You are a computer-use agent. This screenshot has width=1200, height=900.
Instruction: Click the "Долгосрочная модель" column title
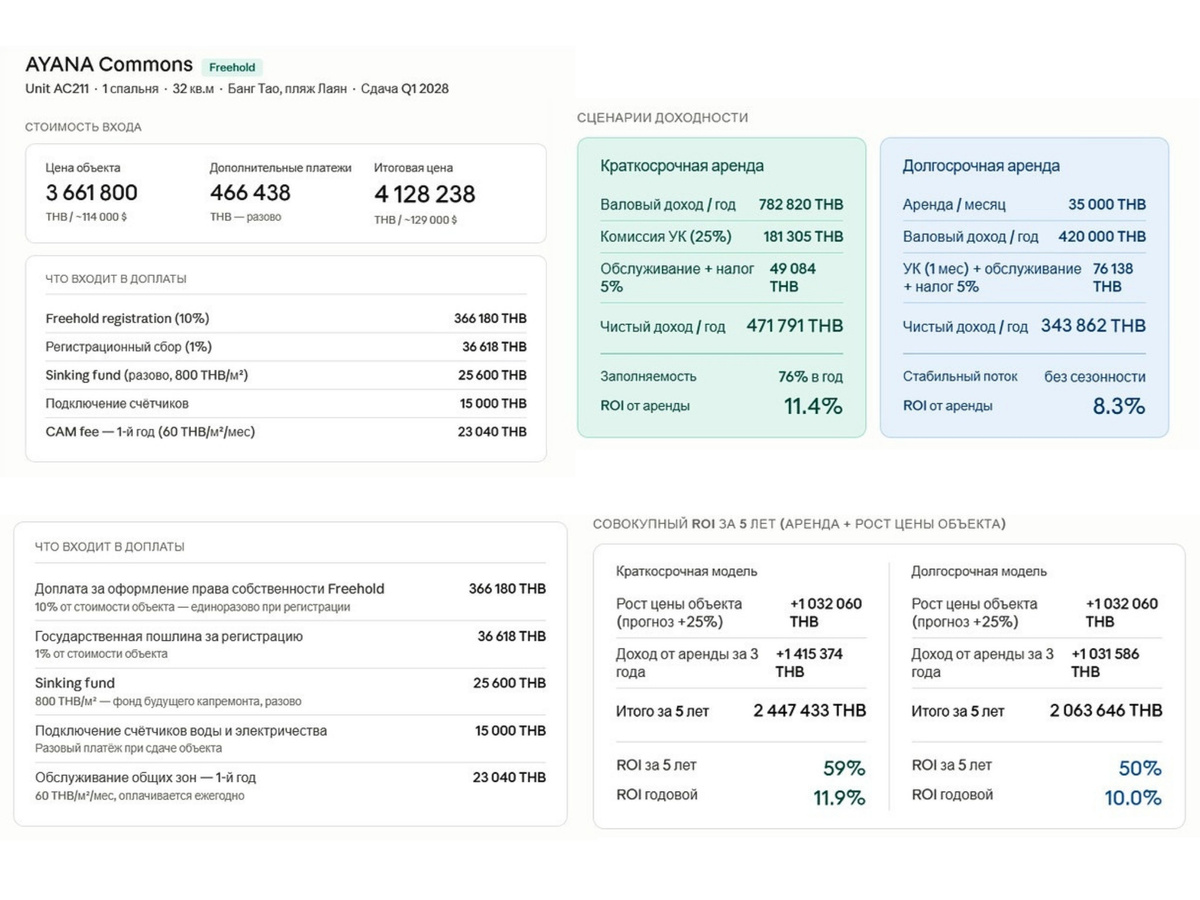coord(979,572)
